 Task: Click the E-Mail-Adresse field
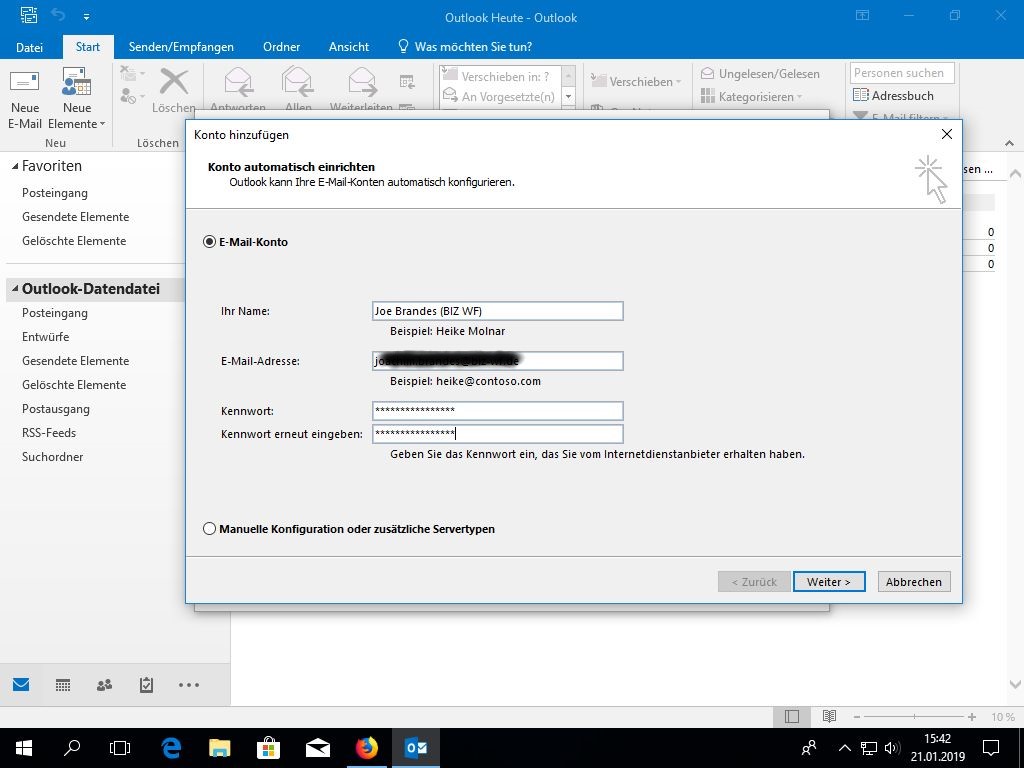tap(498, 360)
